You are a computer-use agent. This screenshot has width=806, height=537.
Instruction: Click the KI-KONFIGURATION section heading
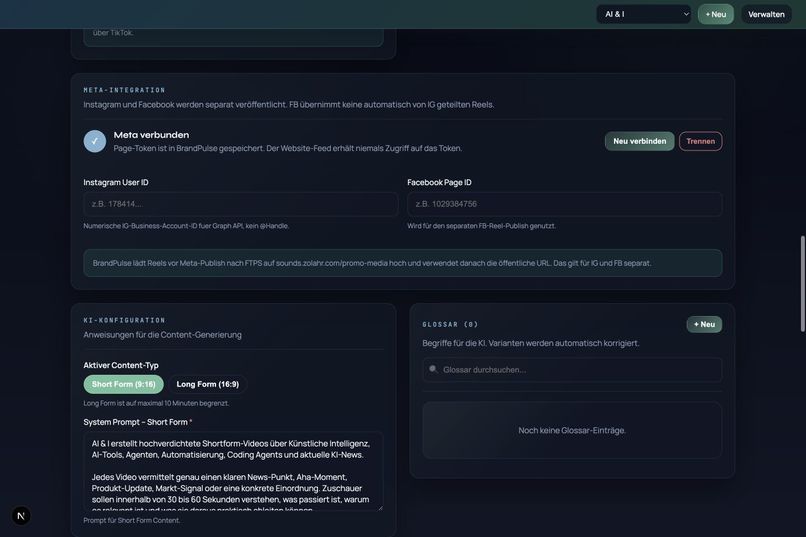pyautogui.click(x=124, y=320)
